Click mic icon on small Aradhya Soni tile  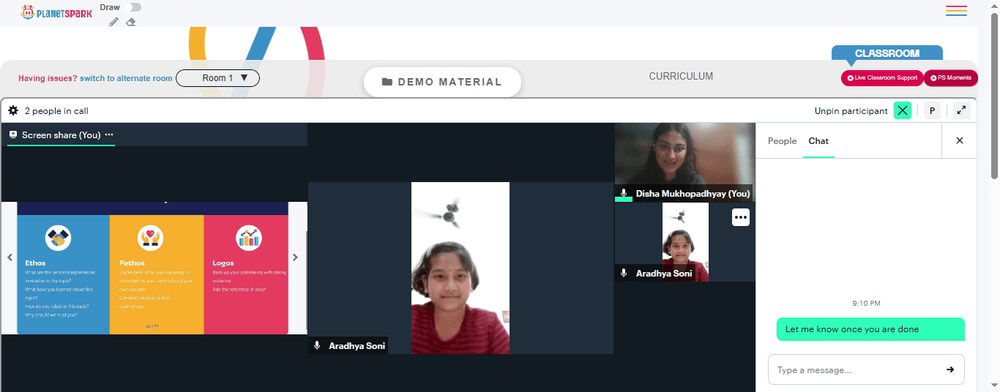(624, 273)
